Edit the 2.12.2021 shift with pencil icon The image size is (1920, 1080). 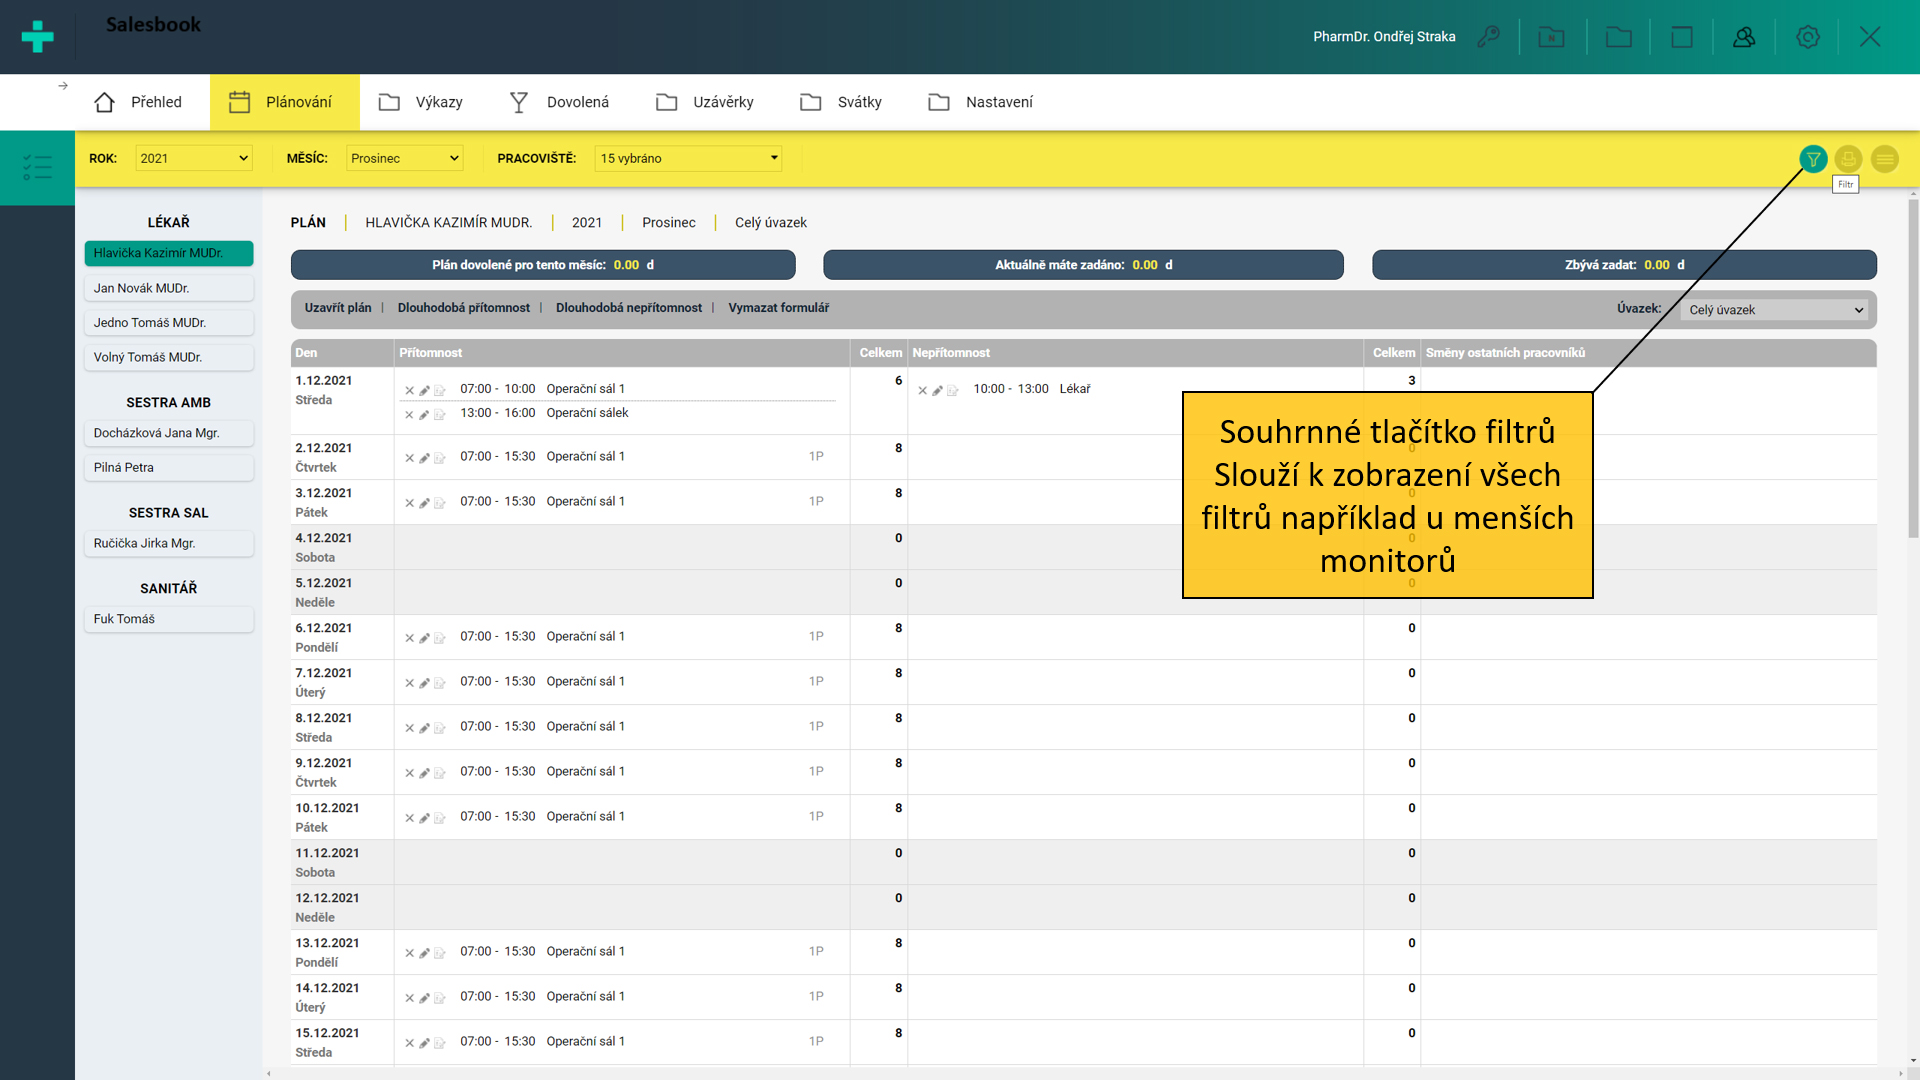tap(424, 458)
